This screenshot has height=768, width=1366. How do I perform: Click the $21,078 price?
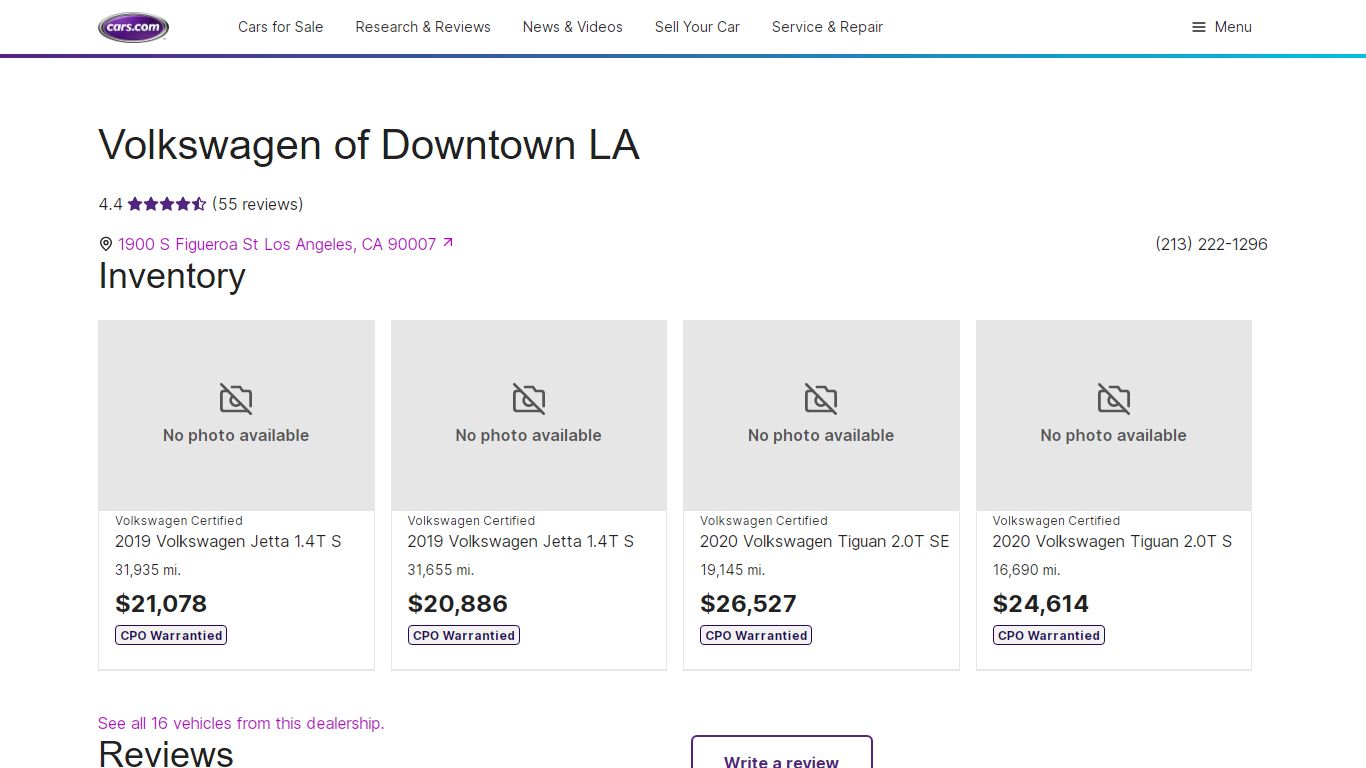(x=161, y=604)
